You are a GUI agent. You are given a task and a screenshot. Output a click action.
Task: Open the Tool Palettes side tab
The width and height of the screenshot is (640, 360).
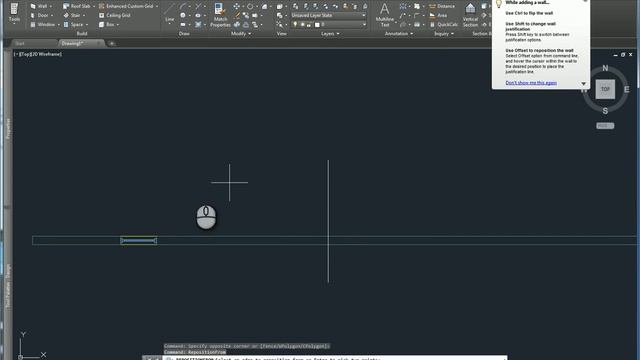tap(8, 286)
